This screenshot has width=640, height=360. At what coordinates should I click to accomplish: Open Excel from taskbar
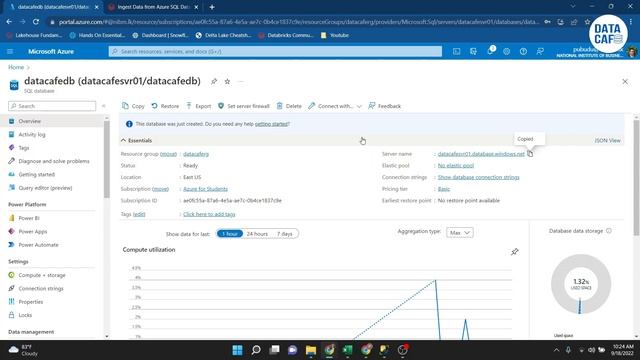click(347, 350)
